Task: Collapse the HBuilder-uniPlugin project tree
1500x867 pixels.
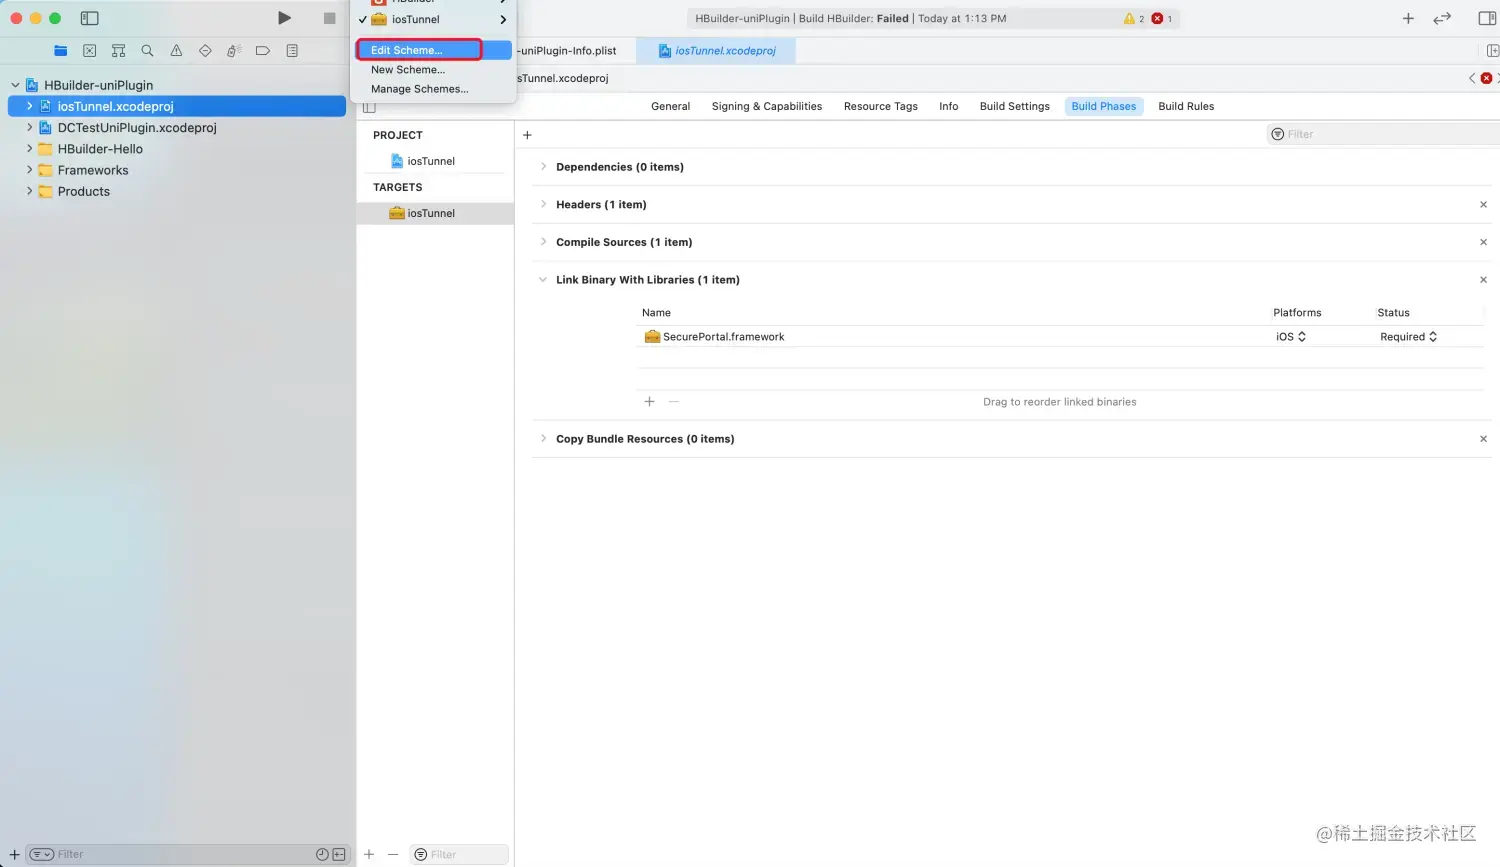Action: 15,85
